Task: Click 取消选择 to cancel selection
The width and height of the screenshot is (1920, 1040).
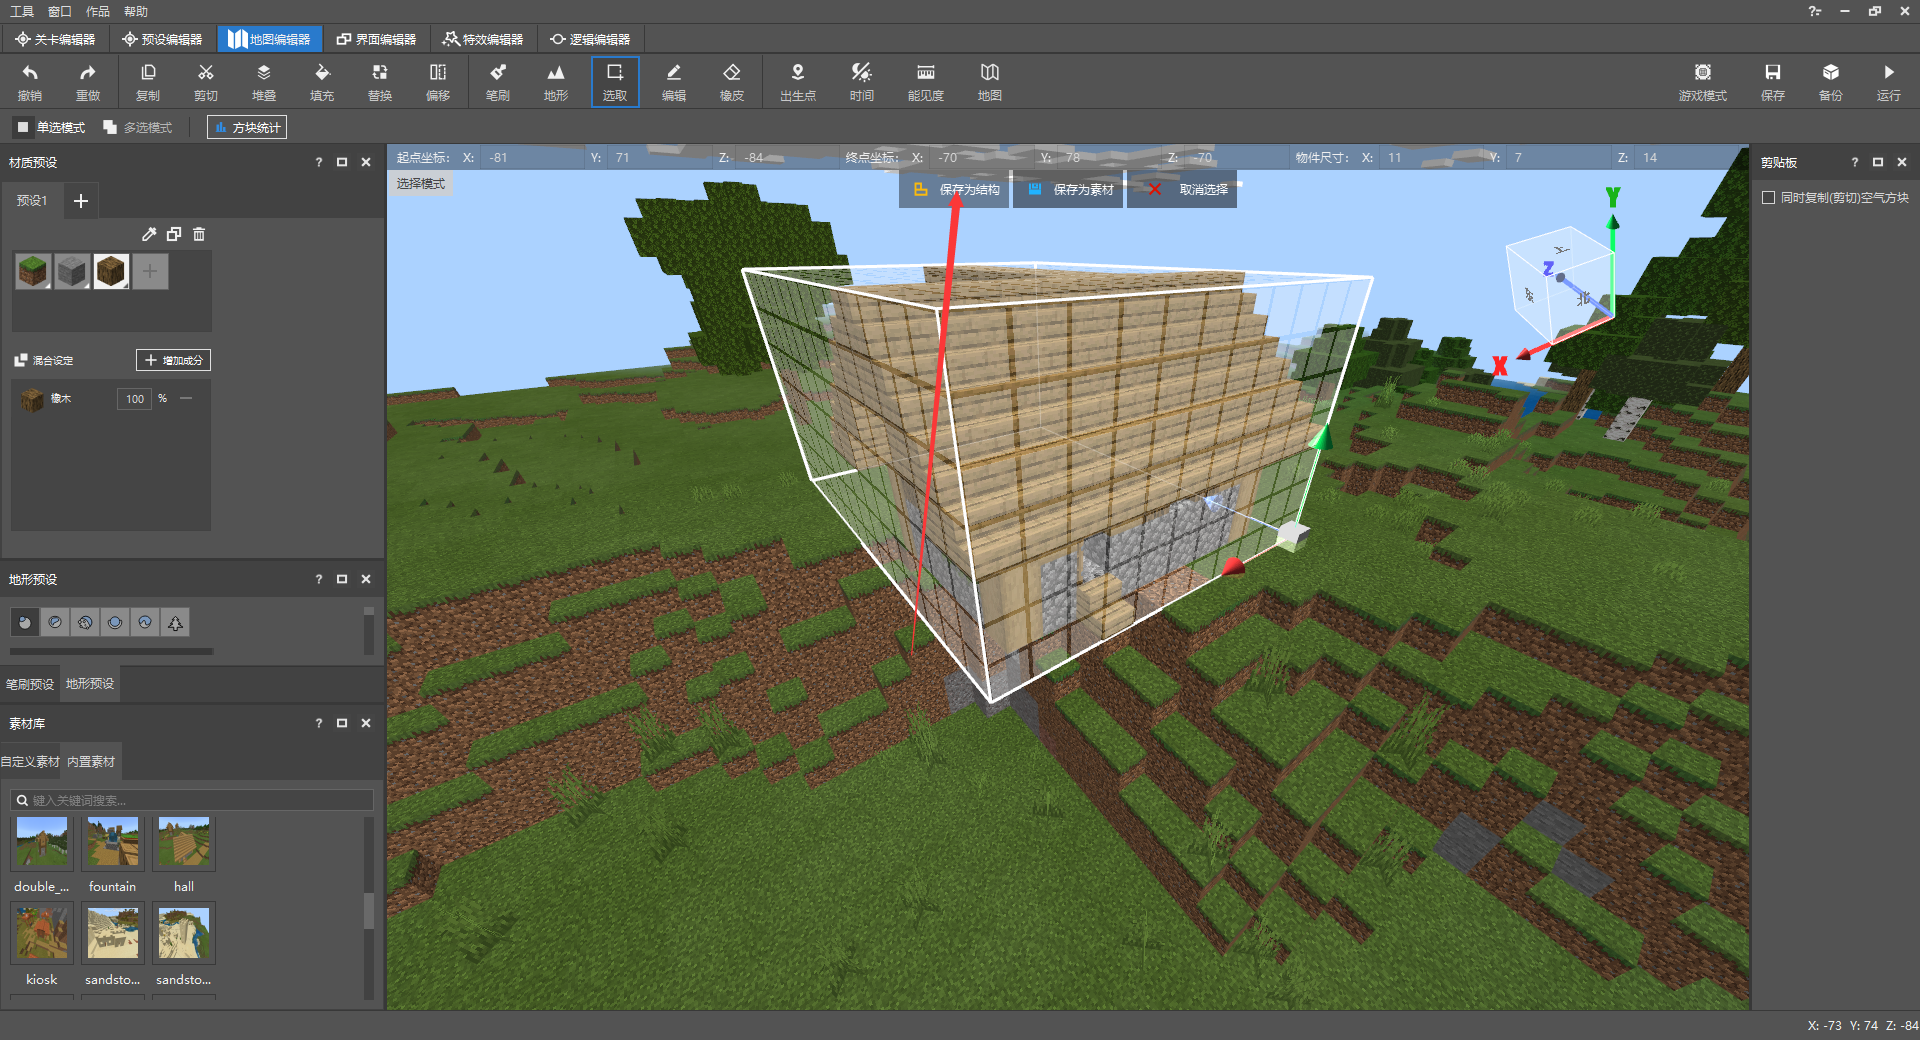Action: [x=1183, y=189]
